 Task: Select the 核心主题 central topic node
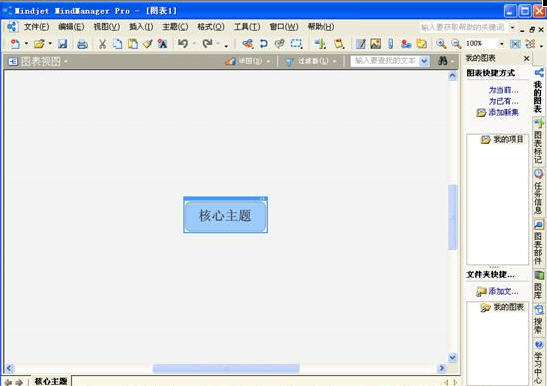pyautogui.click(x=225, y=216)
